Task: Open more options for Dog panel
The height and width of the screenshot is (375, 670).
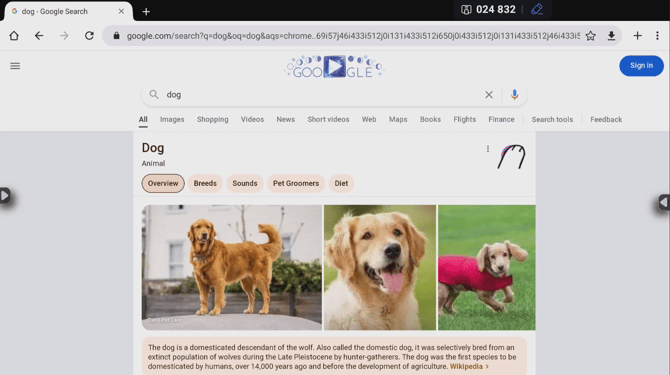Action: [x=488, y=149]
